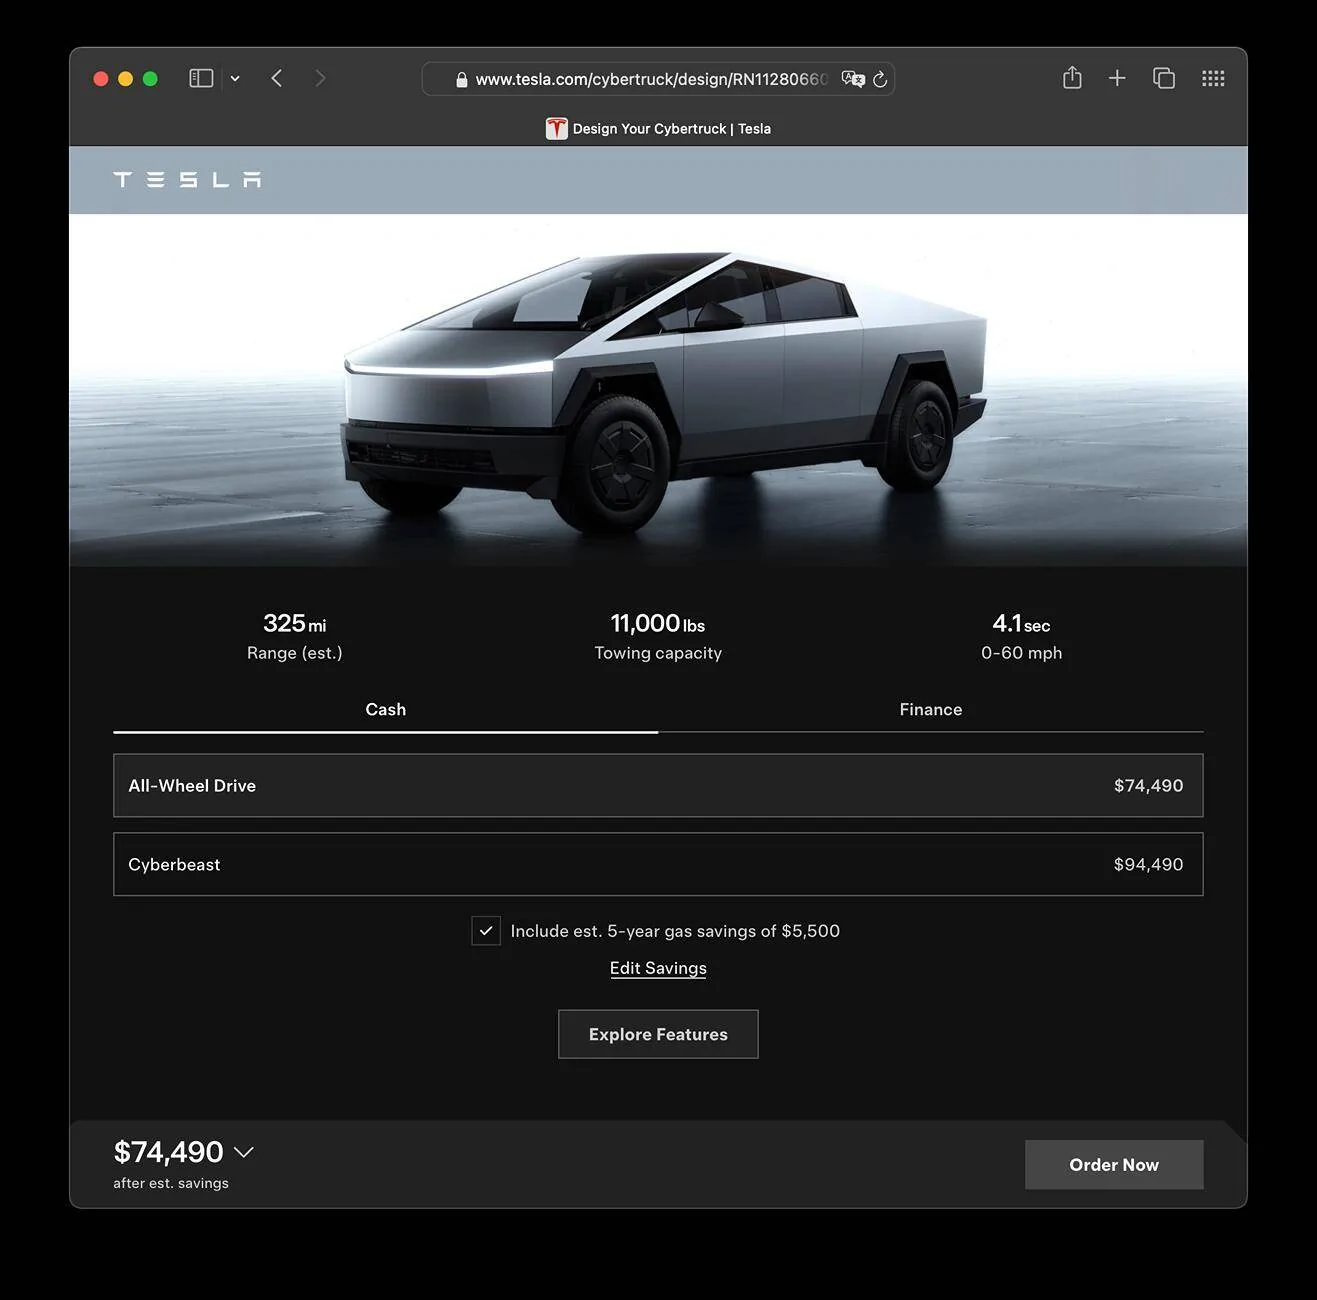Select the Design Your Cybertruck tab
Viewport: 1317px width, 1300px height.
pyautogui.click(x=658, y=128)
